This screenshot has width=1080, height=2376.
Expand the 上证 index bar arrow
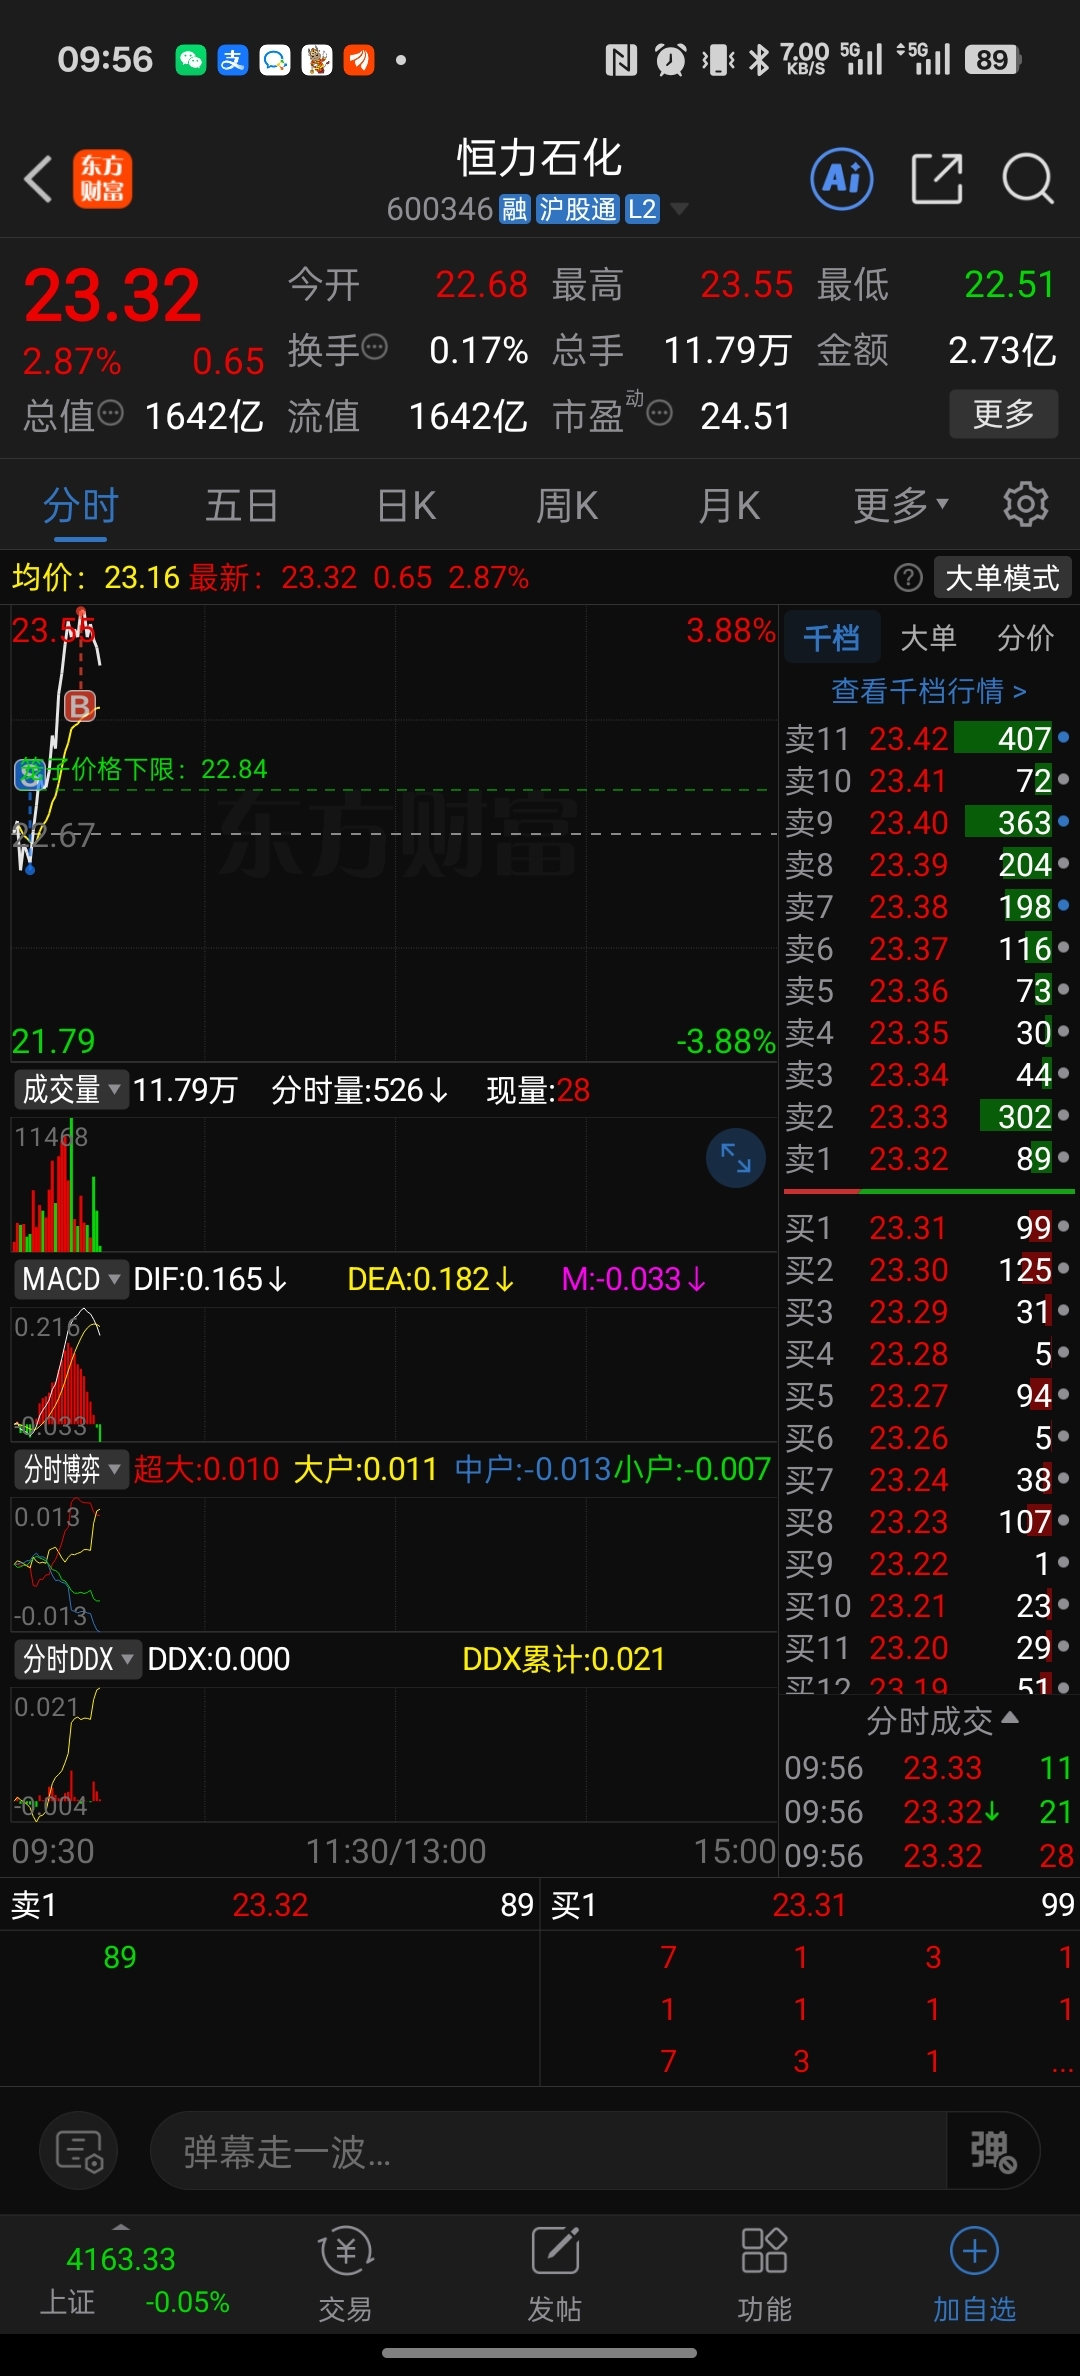[121, 2227]
